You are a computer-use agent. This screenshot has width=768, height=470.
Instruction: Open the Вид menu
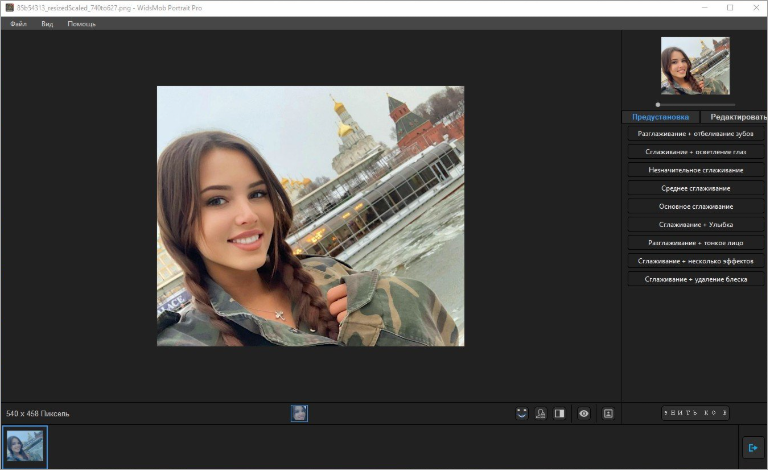point(47,24)
